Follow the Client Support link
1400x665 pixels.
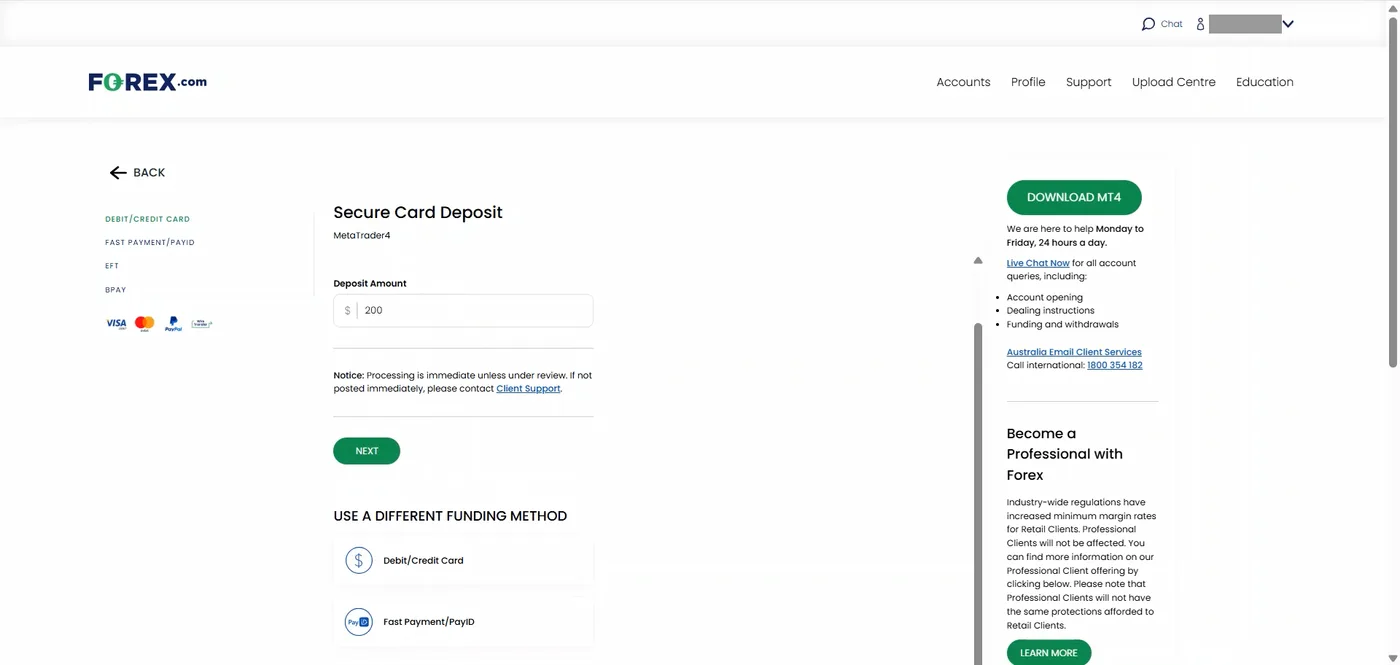[528, 388]
